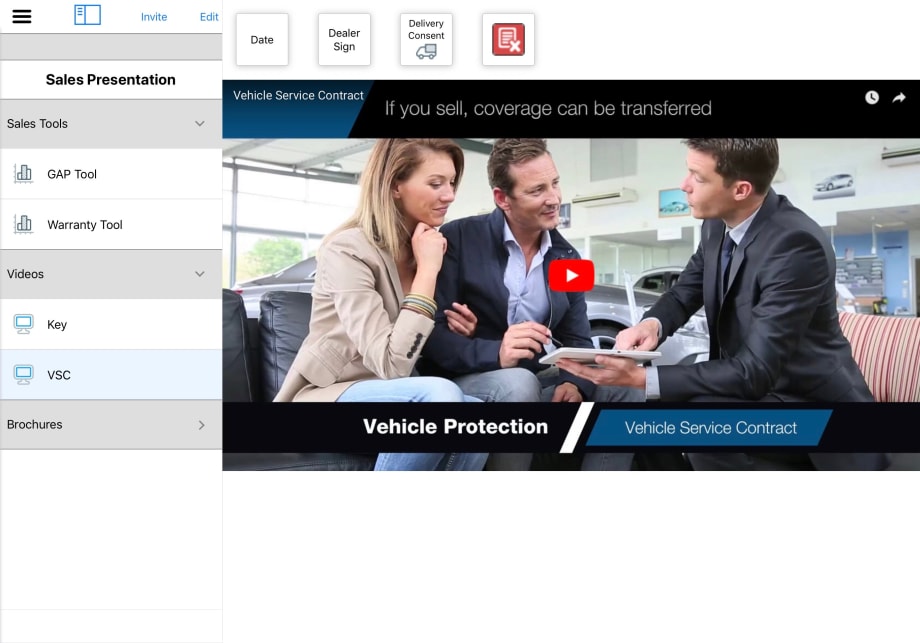Collapse the Videos section
The width and height of the screenshot is (920, 643).
[x=199, y=274]
